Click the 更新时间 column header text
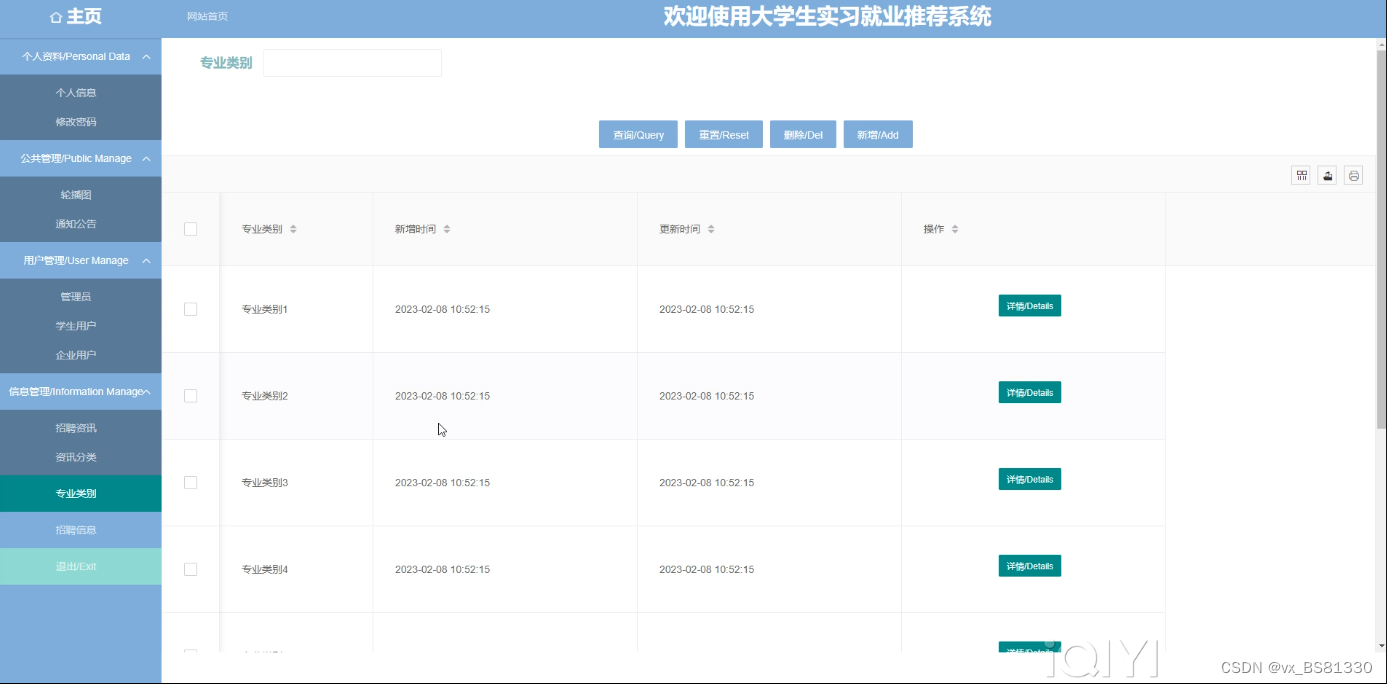The height and width of the screenshot is (684, 1387). tap(679, 229)
